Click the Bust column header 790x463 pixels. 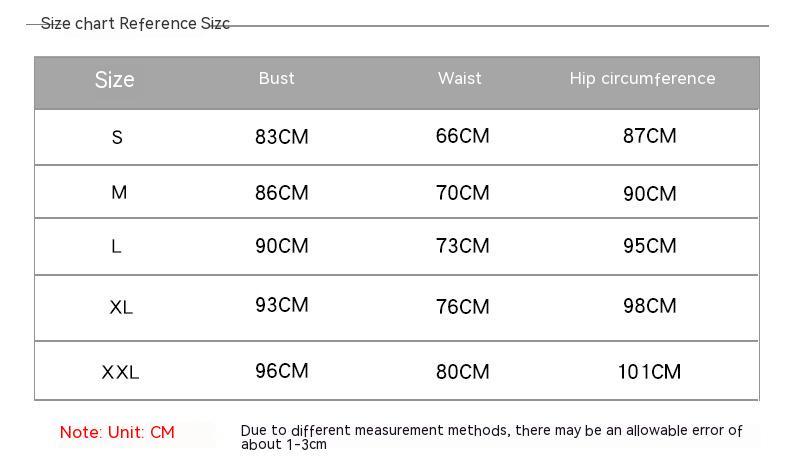pyautogui.click(x=276, y=78)
